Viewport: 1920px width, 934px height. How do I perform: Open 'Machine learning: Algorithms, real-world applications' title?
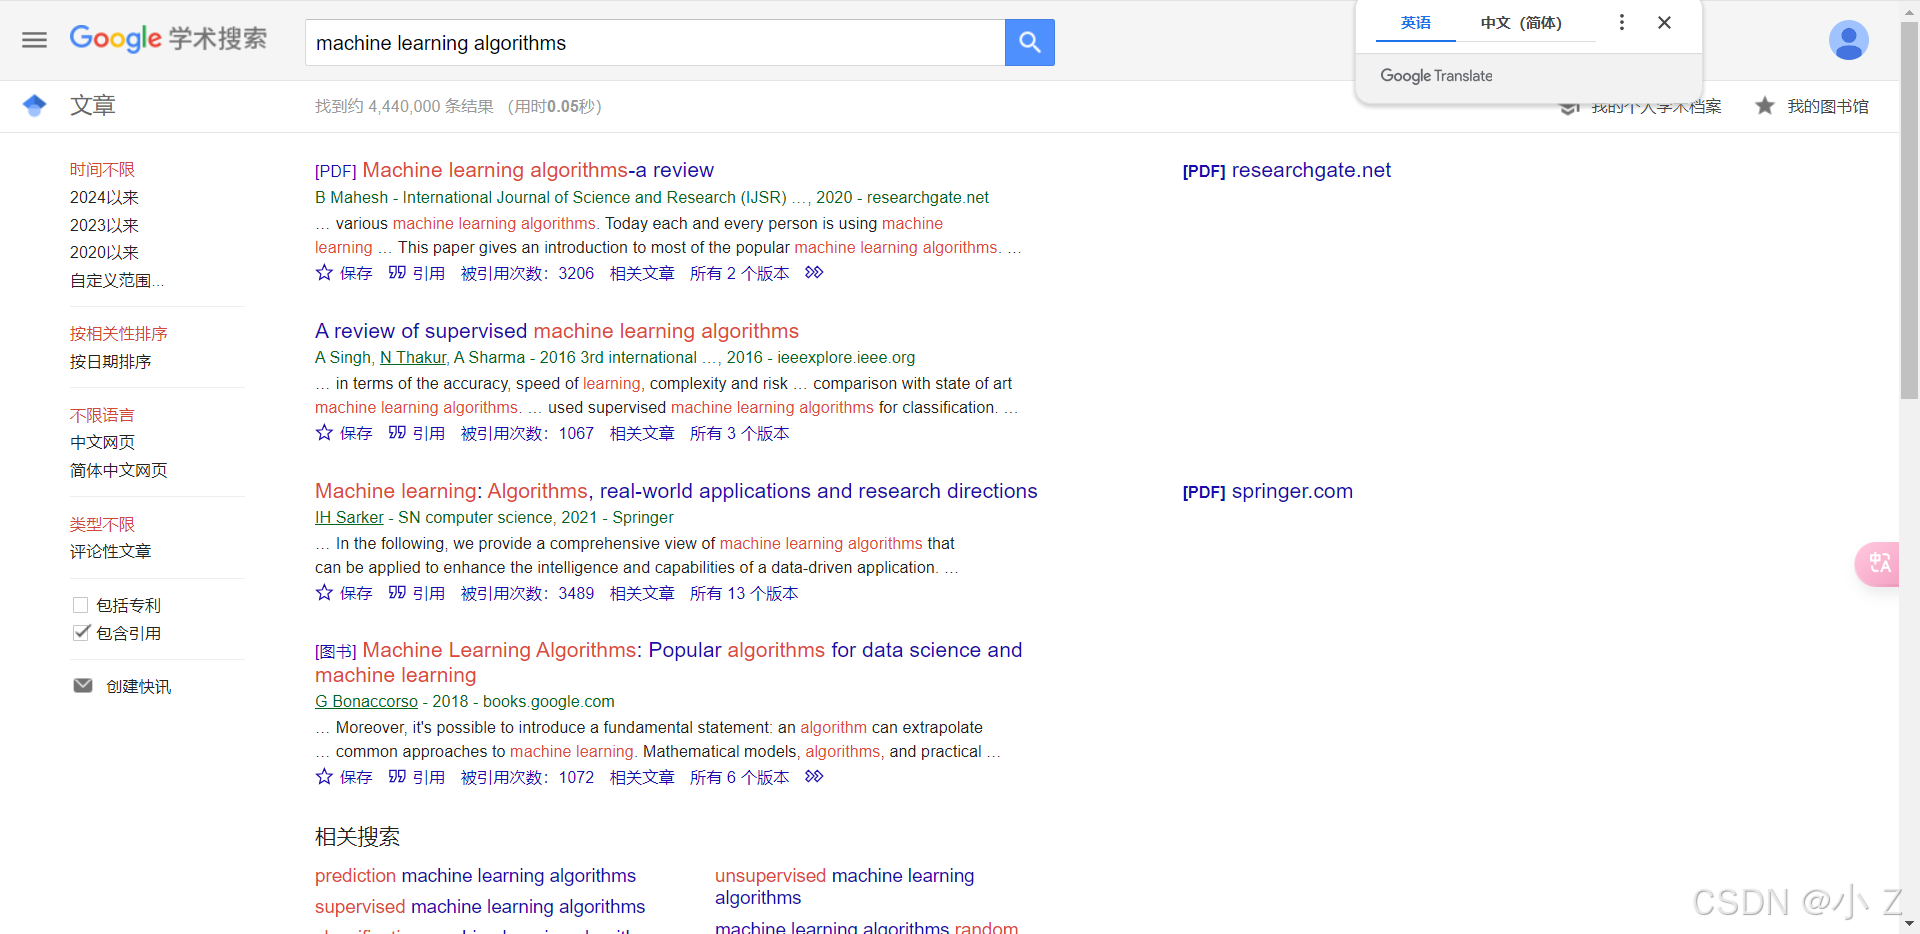coord(676,491)
